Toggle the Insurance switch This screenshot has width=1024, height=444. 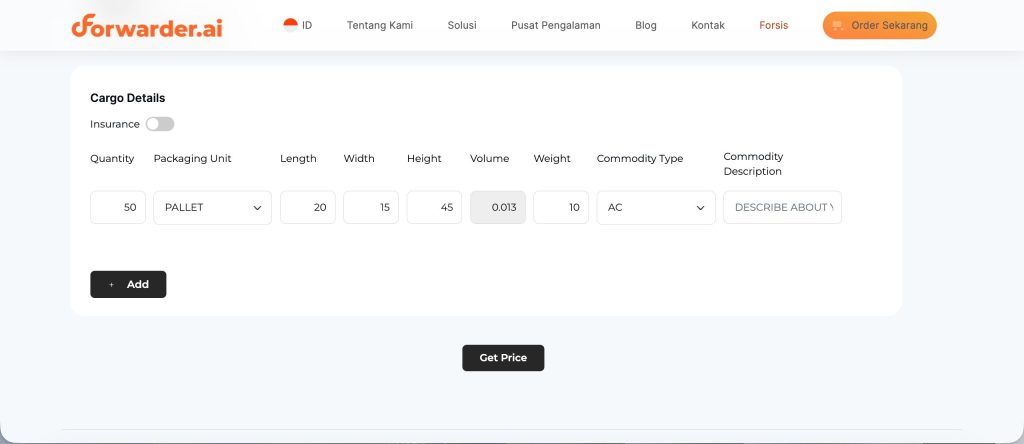160,124
